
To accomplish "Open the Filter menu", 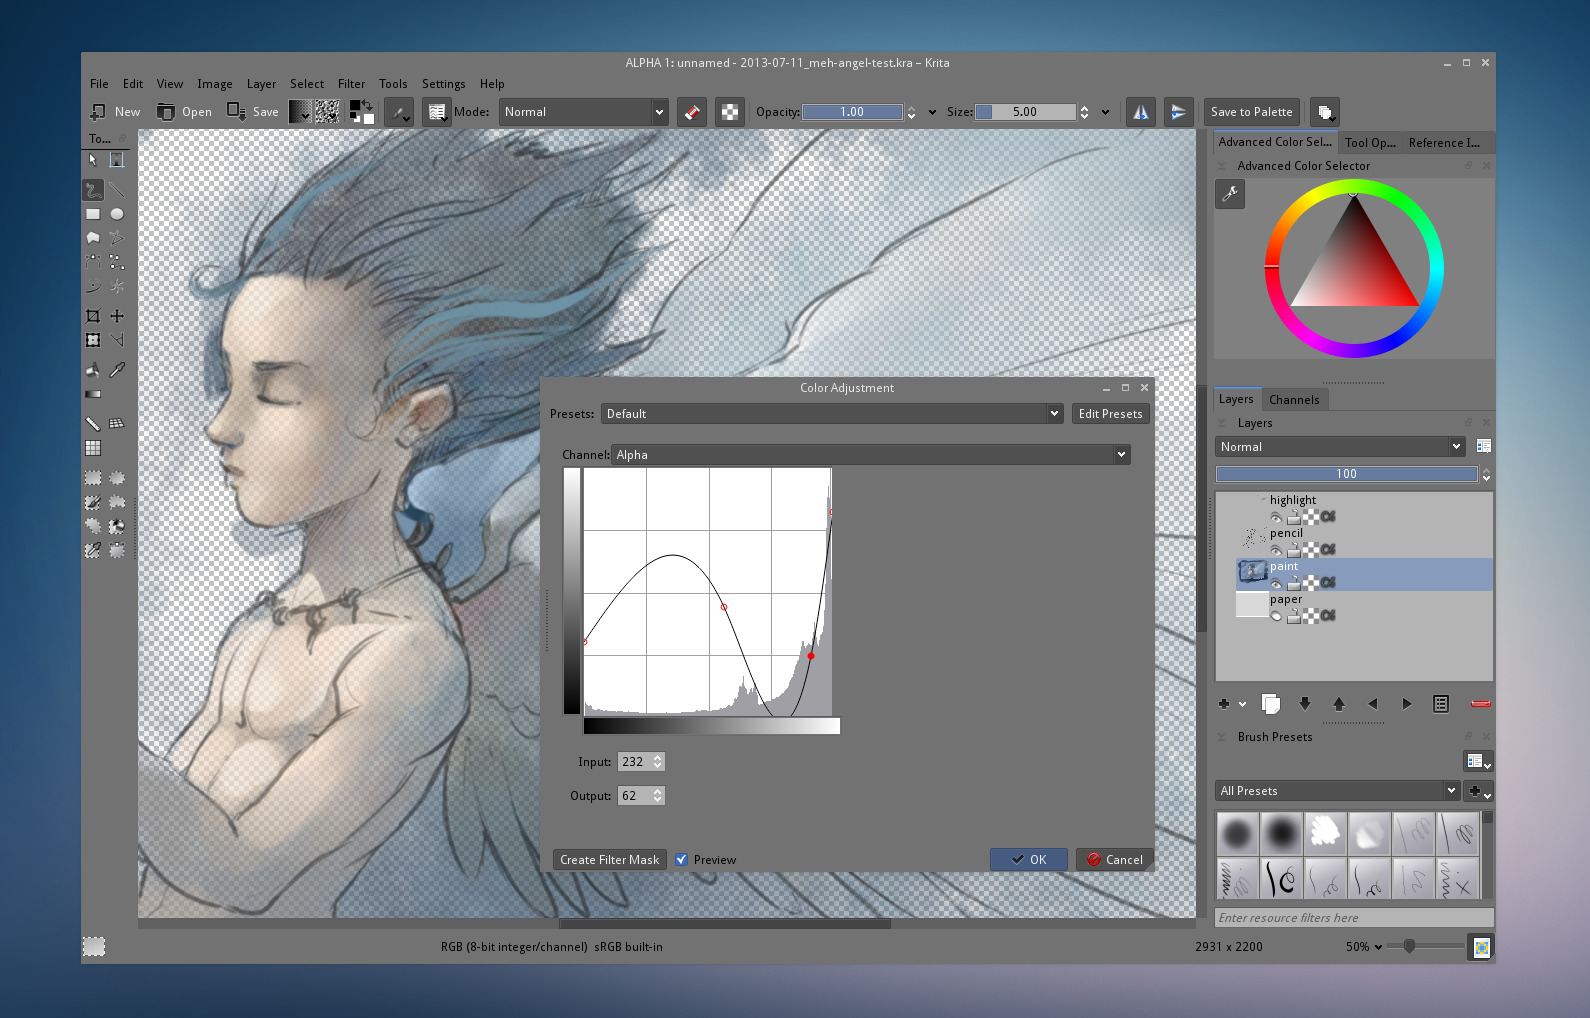I will [x=351, y=84].
